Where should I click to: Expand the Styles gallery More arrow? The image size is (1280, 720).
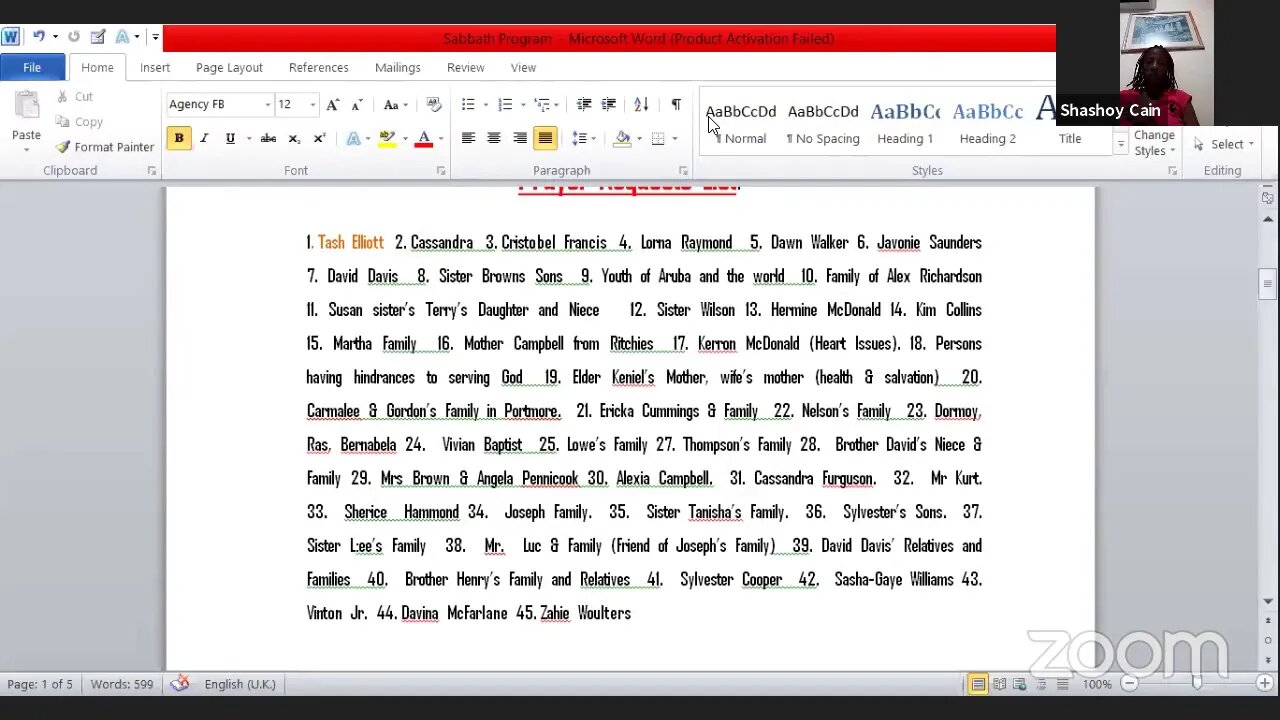(x=1121, y=145)
